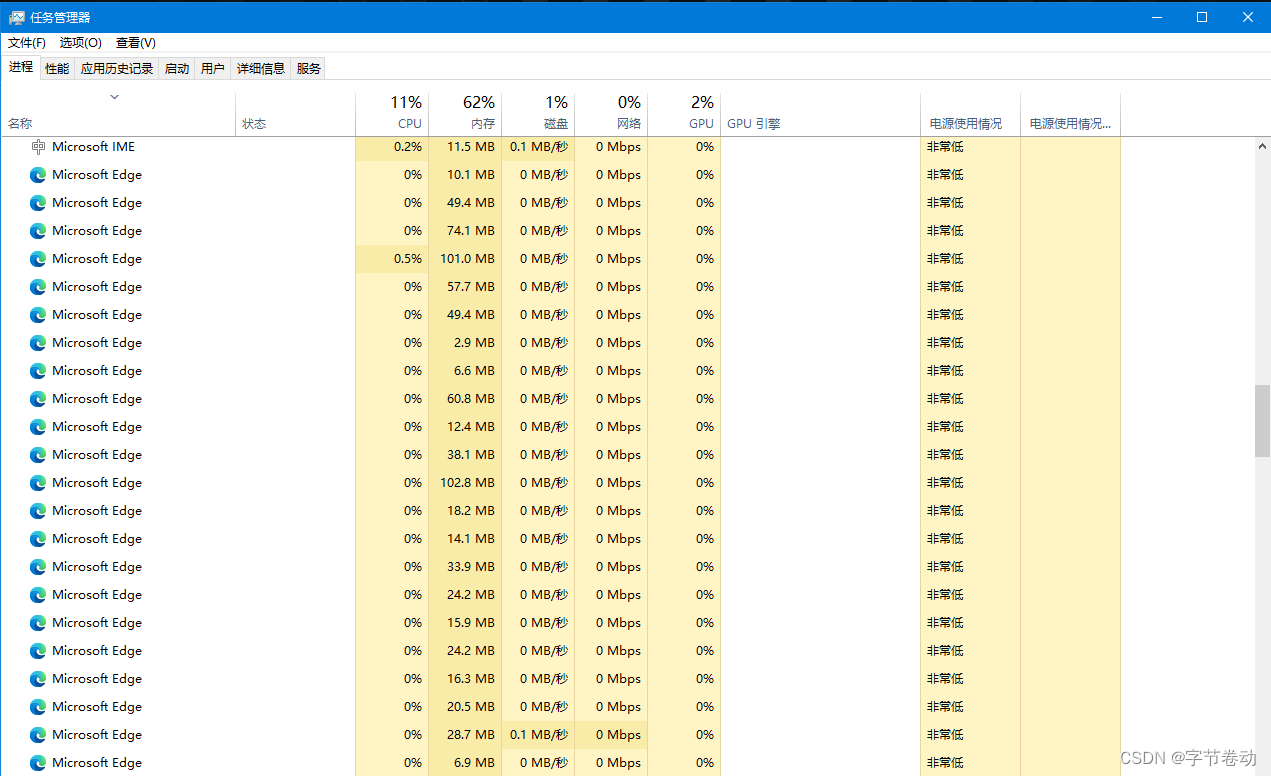Image resolution: width=1271 pixels, height=776 pixels.
Task: Sort by the CPU 11% column header
Action: point(392,114)
